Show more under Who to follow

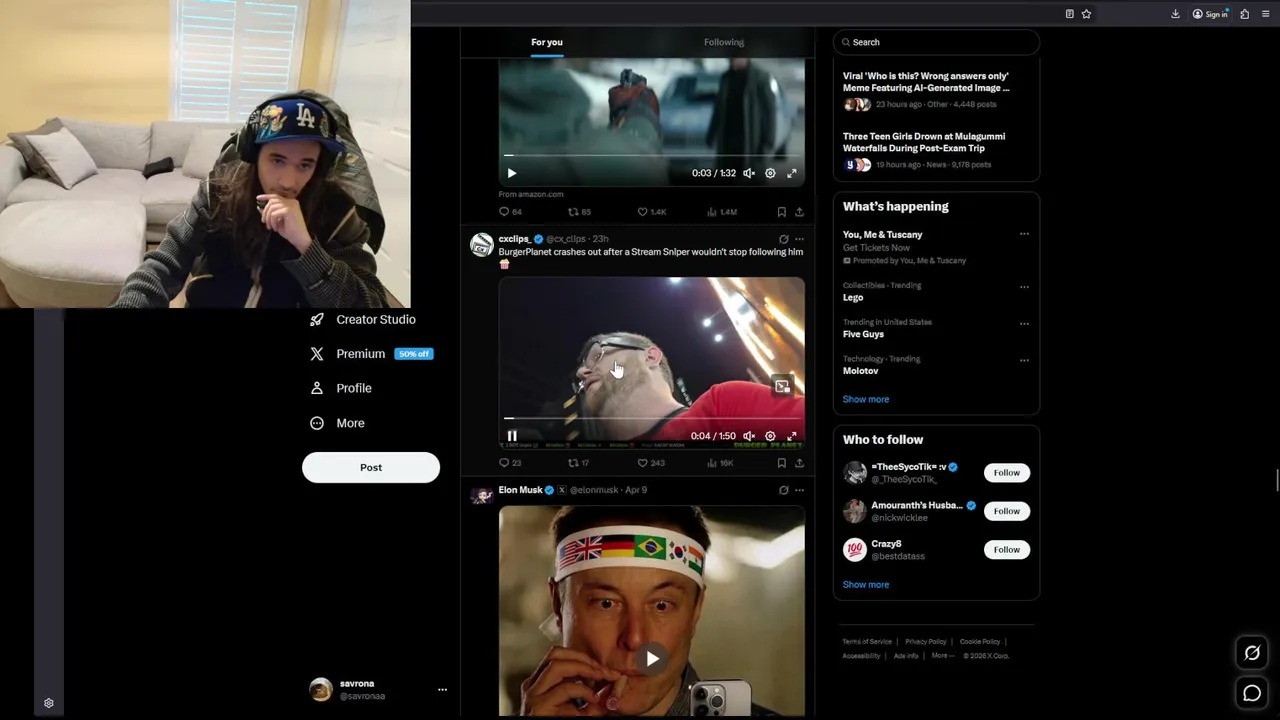[x=866, y=585]
